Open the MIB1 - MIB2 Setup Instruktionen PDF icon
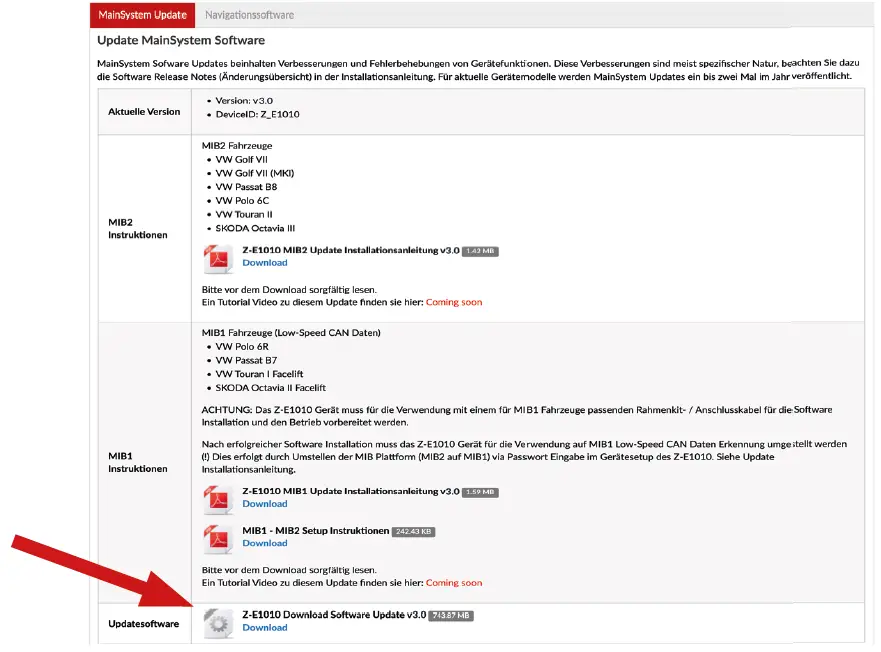Screen dimensions: 881x652 (x=219, y=536)
